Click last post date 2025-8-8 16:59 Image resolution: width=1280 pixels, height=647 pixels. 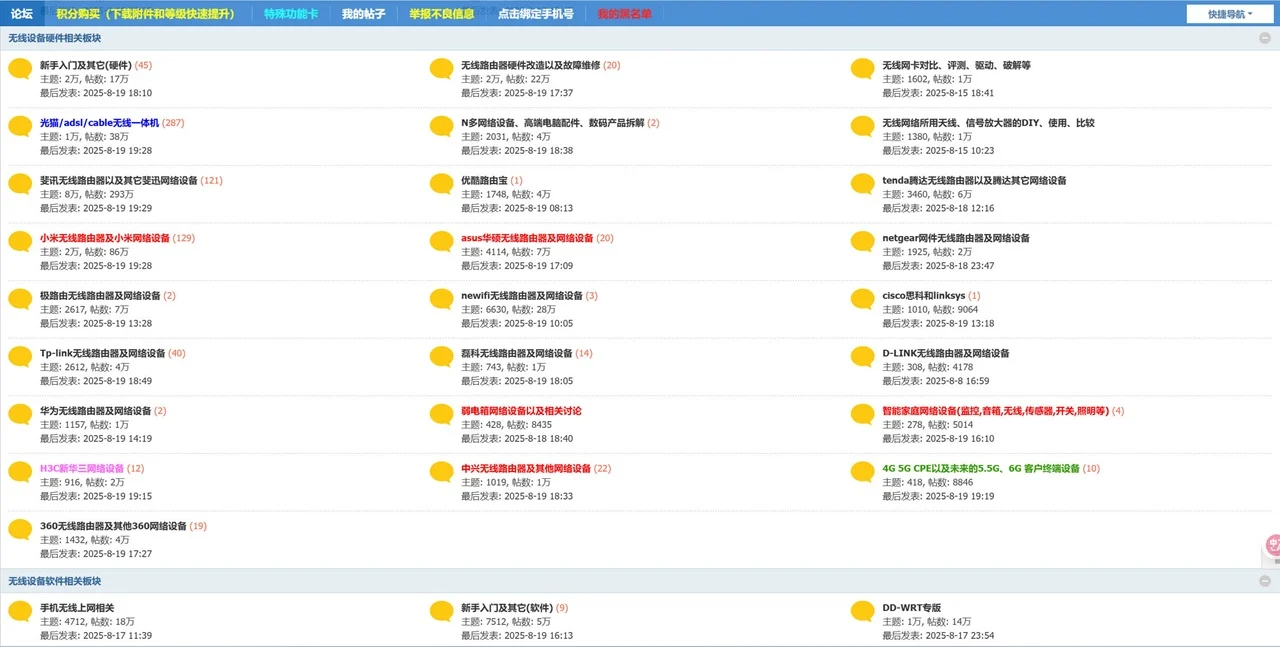(957, 381)
